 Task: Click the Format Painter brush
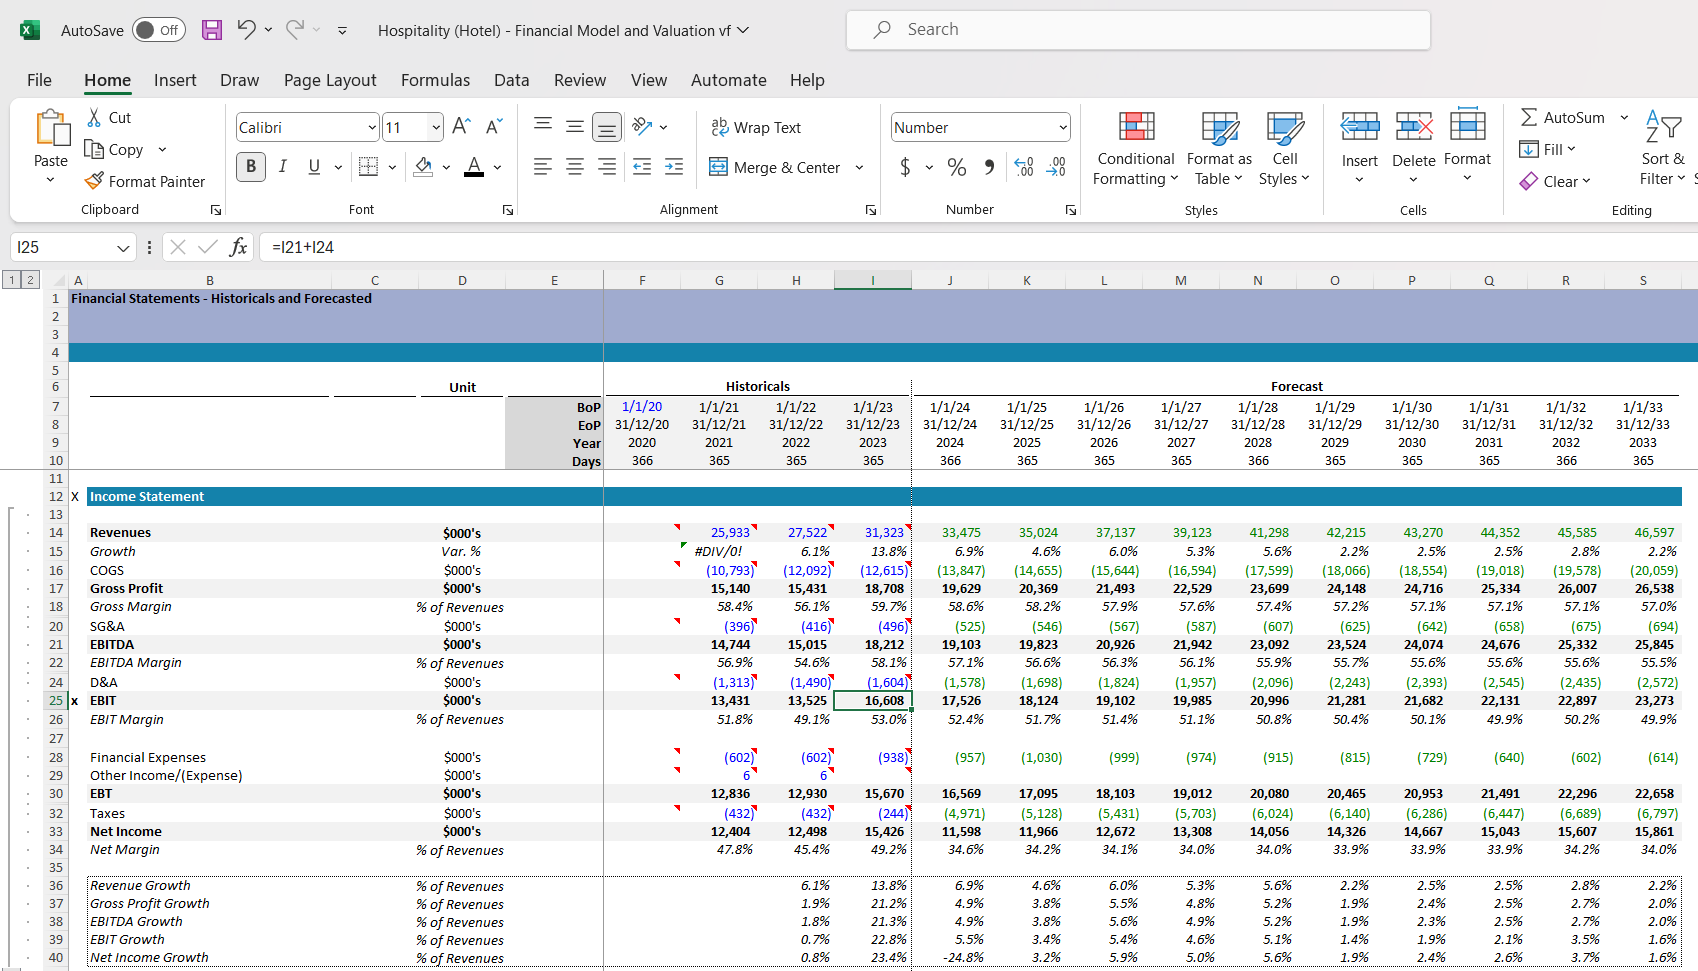(x=94, y=181)
